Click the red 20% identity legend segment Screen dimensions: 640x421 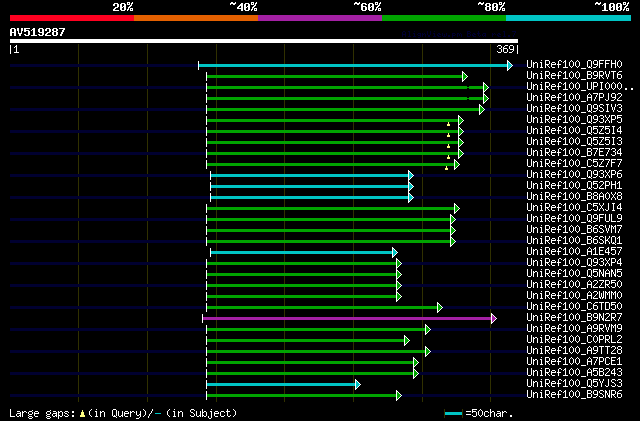pyautogui.click(x=72, y=18)
